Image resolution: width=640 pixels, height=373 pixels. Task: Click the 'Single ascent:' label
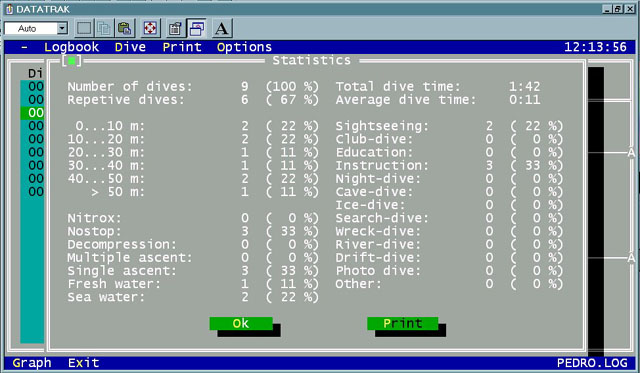click(x=122, y=271)
